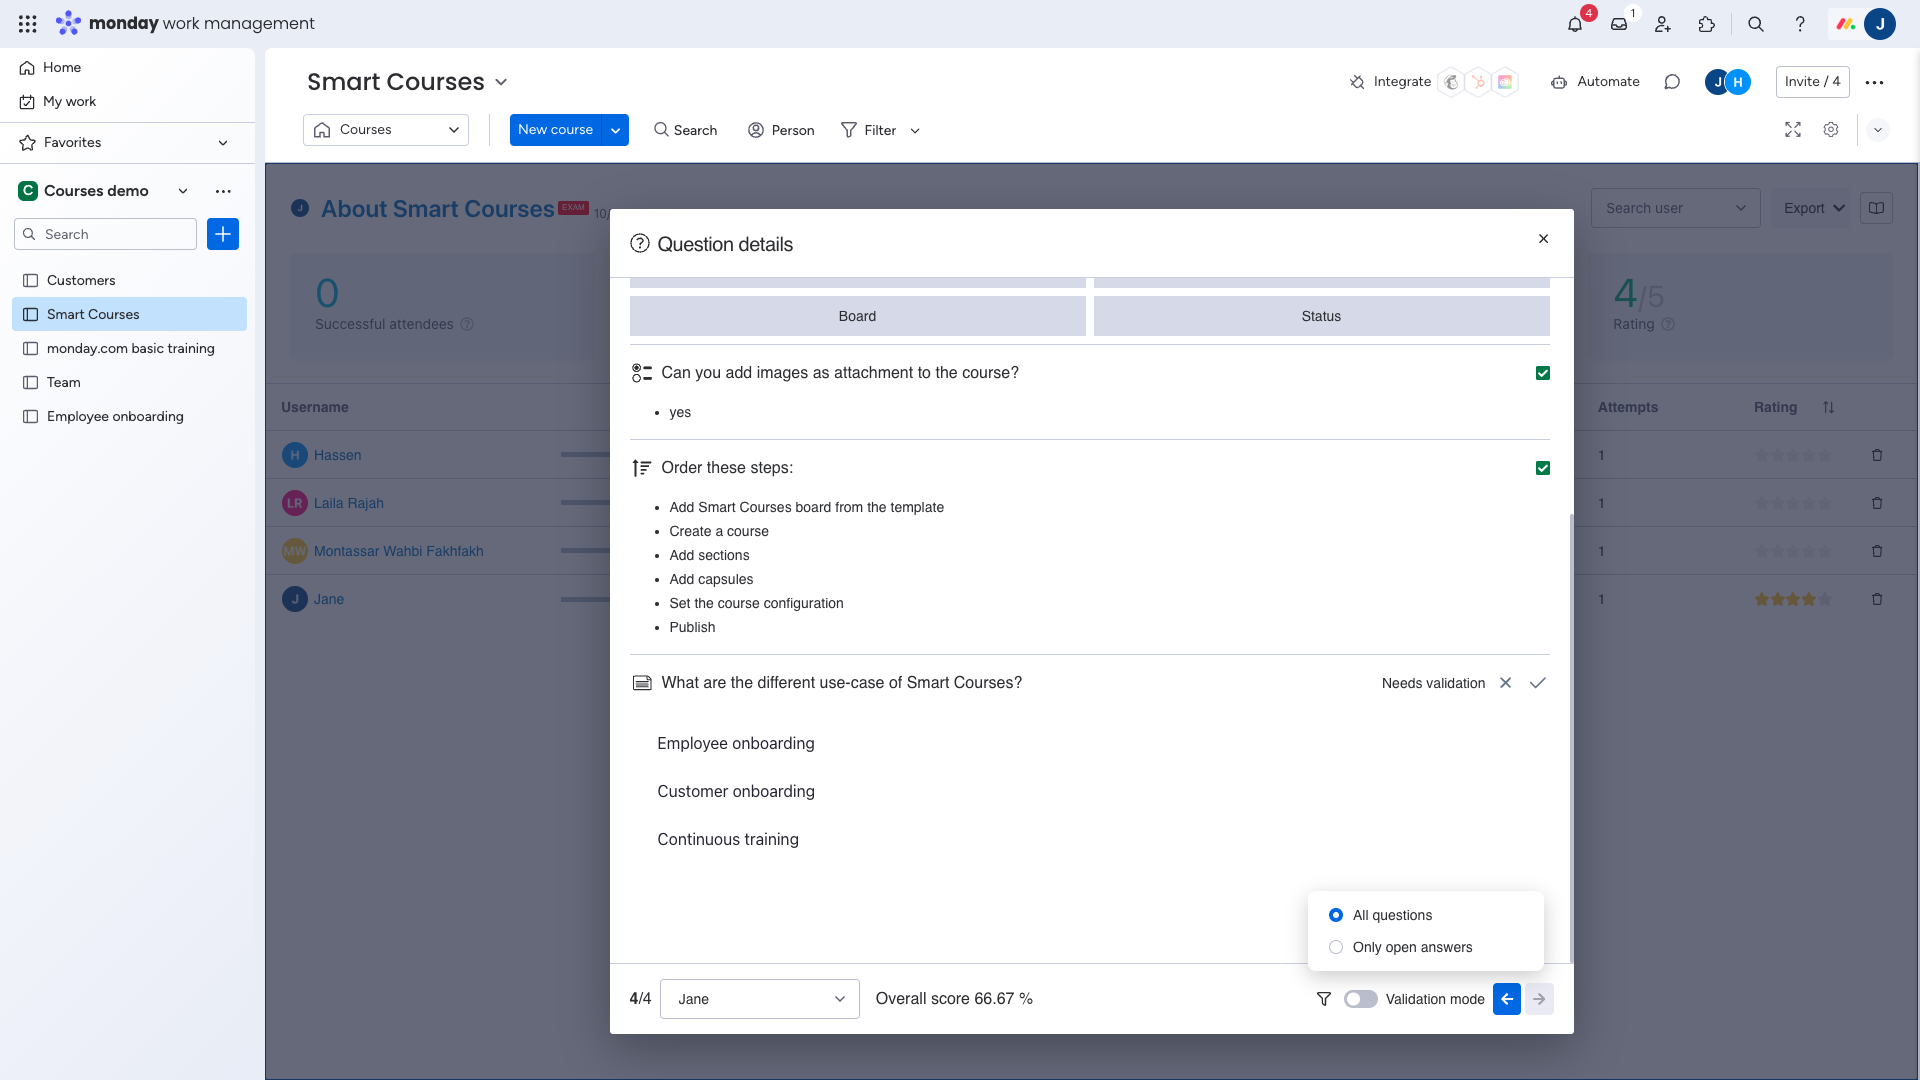The width and height of the screenshot is (1920, 1080).
Task: Click Montassar Wahbi Fakhfakh user link
Action: 399,551
